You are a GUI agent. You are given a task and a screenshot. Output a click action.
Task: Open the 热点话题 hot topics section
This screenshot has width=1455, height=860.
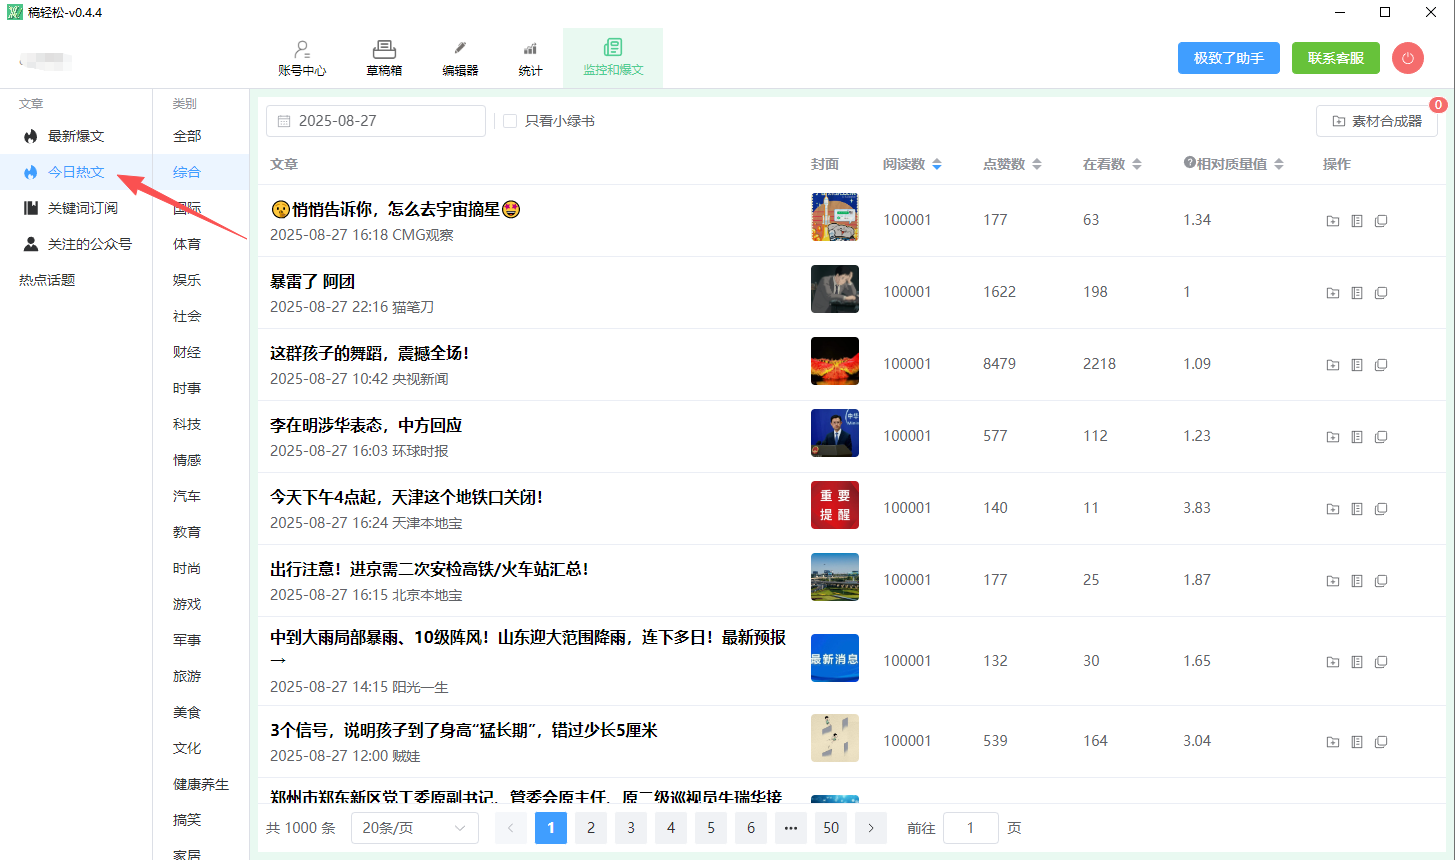coord(47,280)
